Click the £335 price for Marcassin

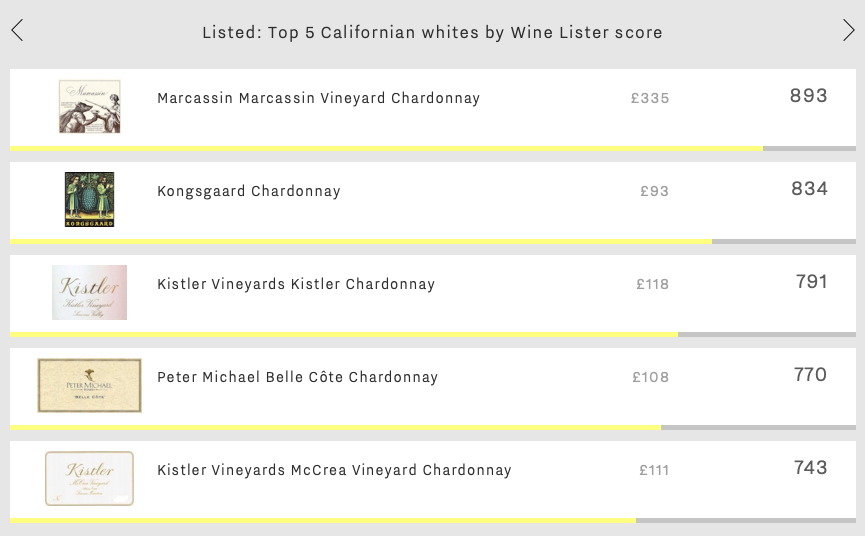(650, 98)
